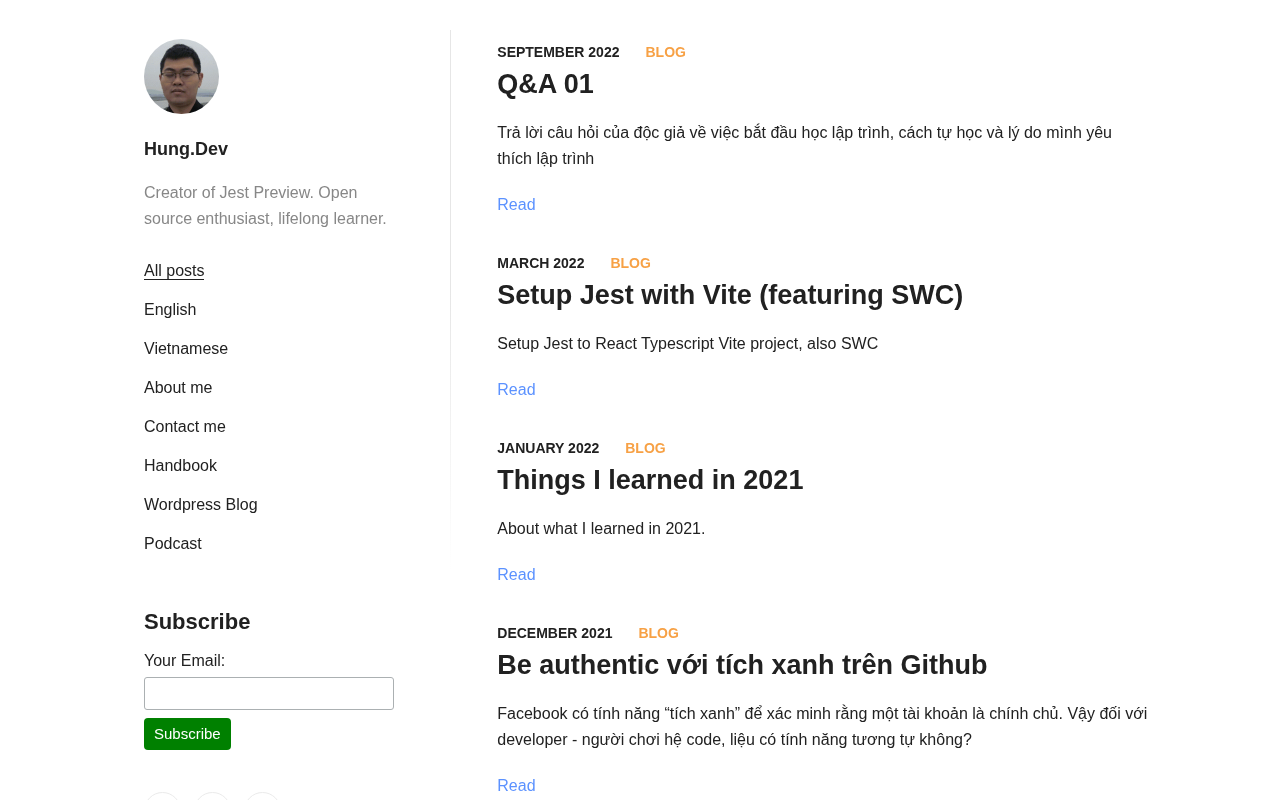Screen dimensions: 1280x800
Task: Visit the Wordpress Blog link
Action: [201, 505]
